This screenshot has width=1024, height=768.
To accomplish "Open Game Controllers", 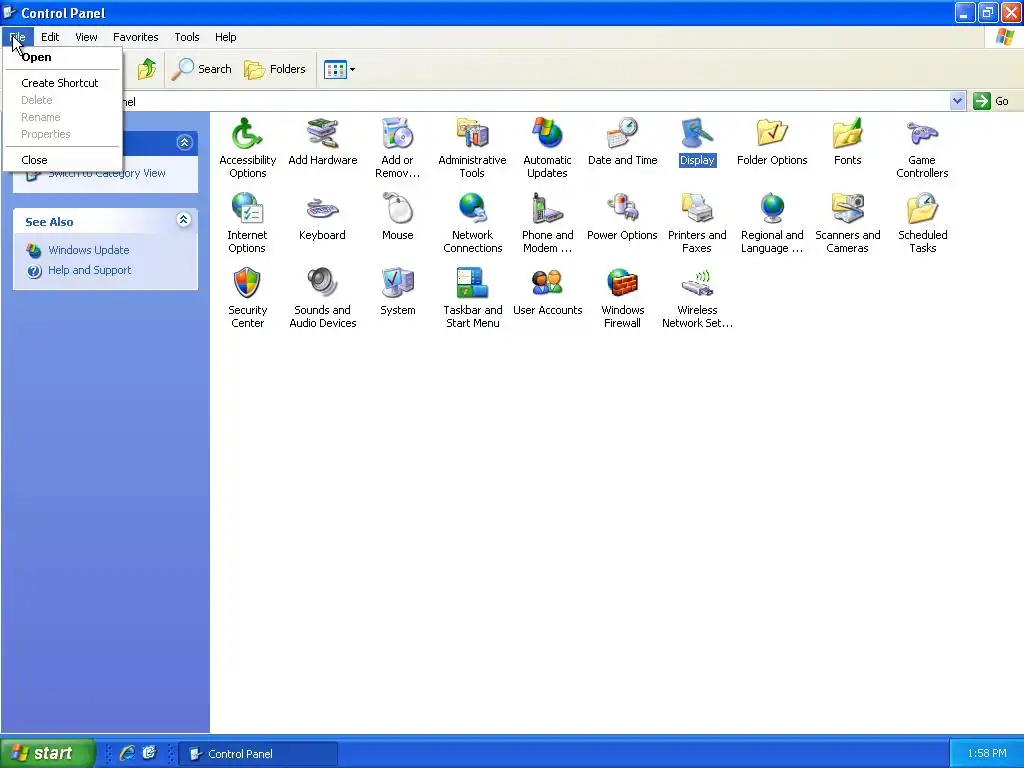I will point(922,148).
